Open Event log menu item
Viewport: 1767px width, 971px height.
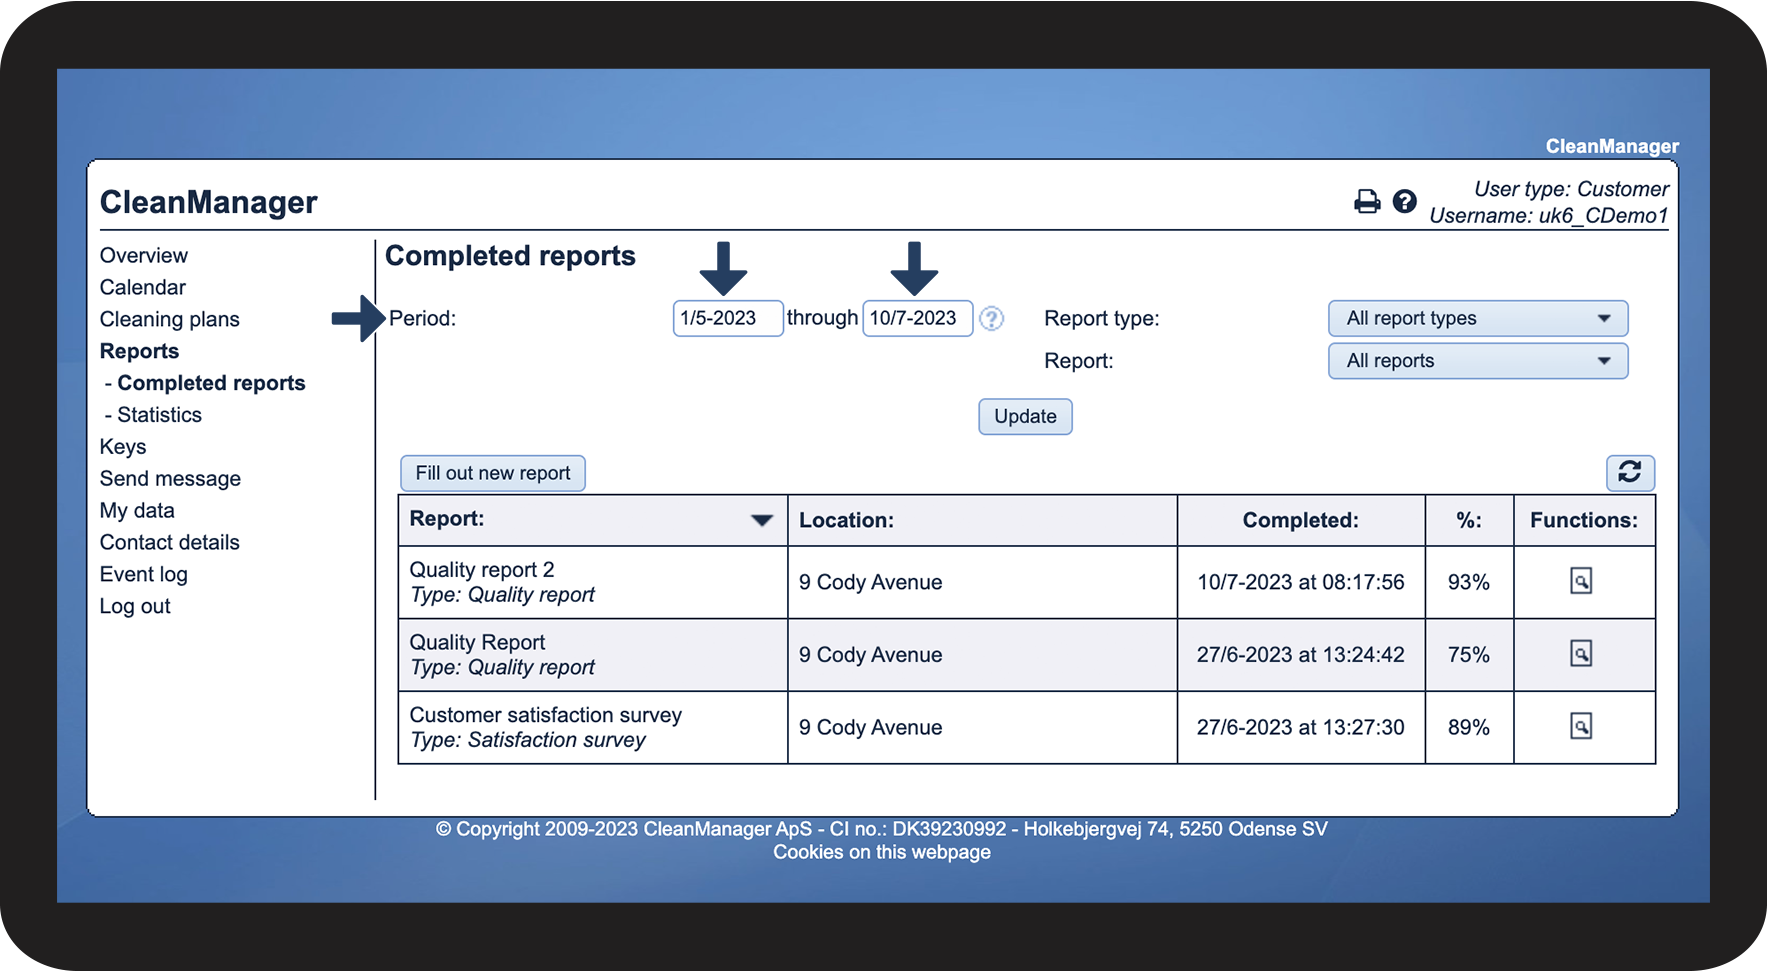click(143, 574)
